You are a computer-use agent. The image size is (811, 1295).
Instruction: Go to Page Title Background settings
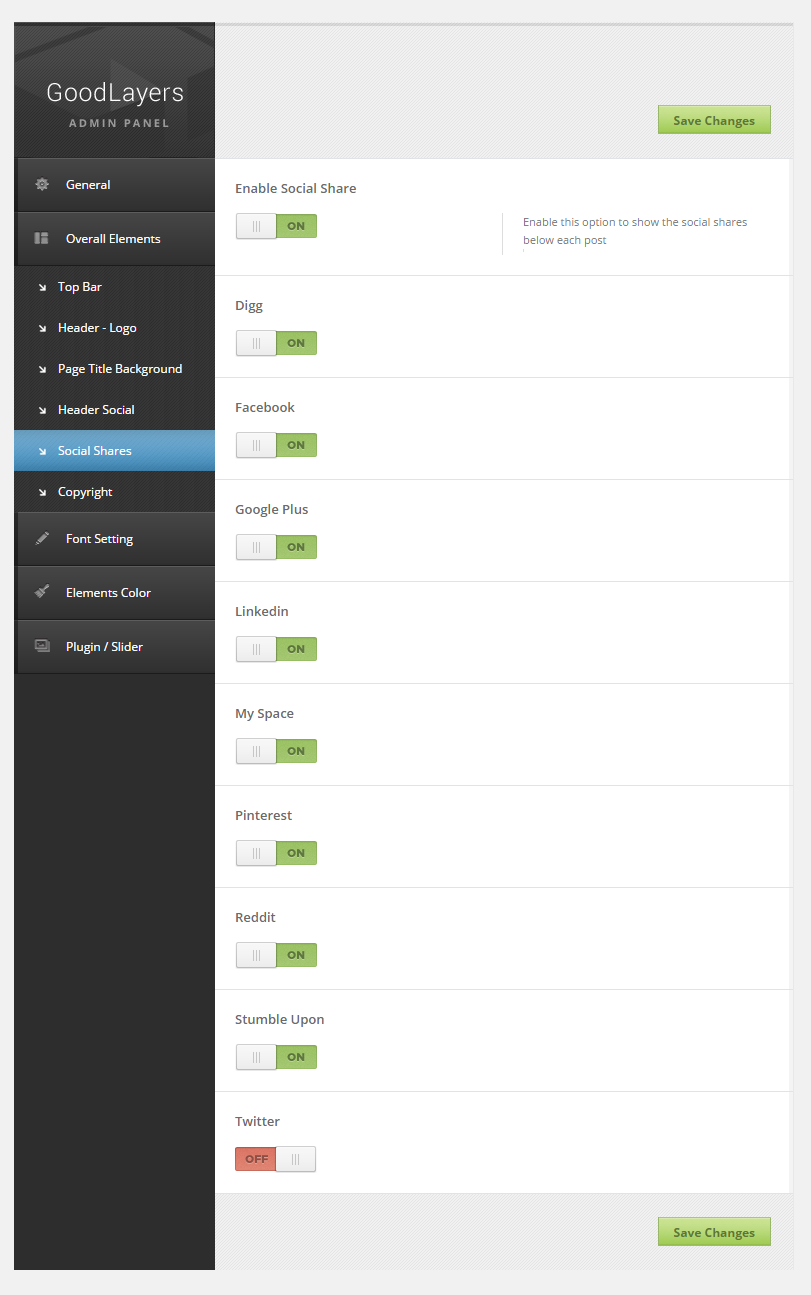tap(120, 369)
